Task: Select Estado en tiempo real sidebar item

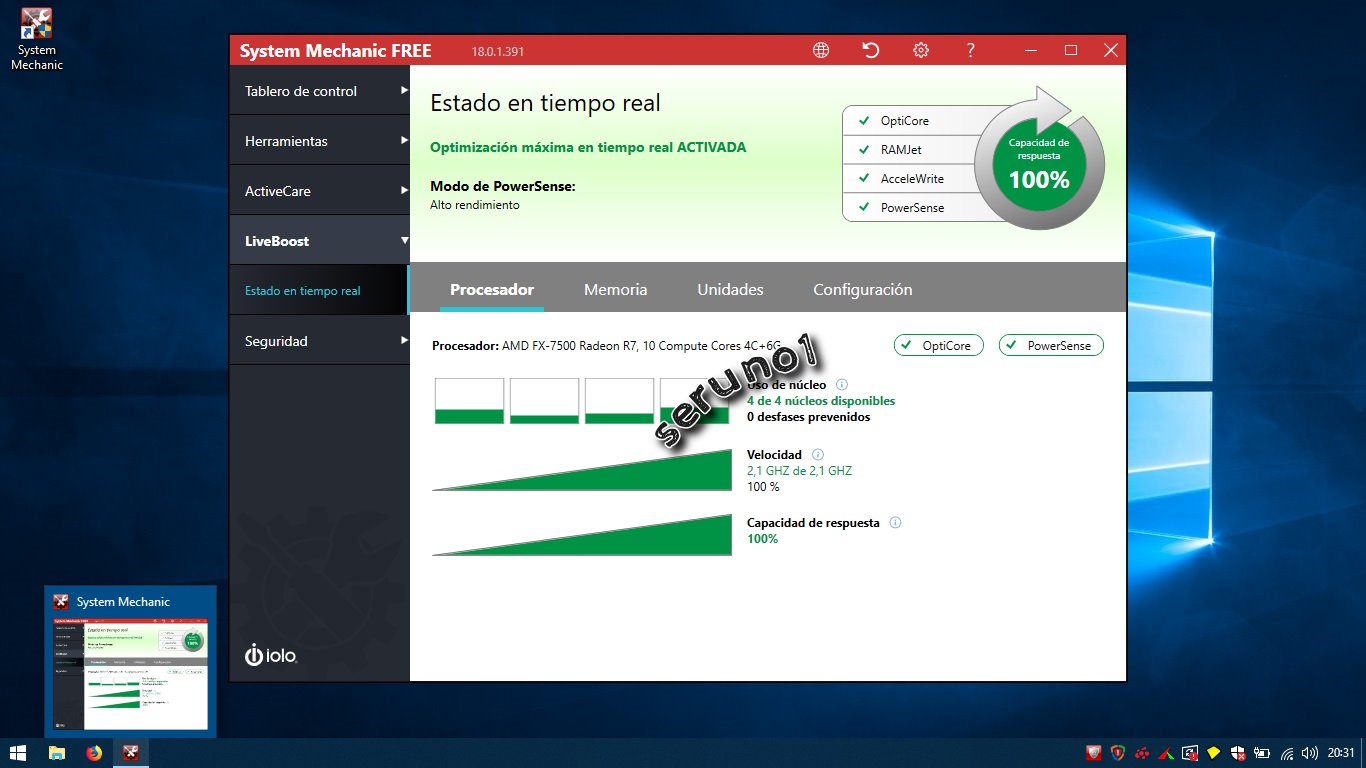Action: [x=320, y=291]
